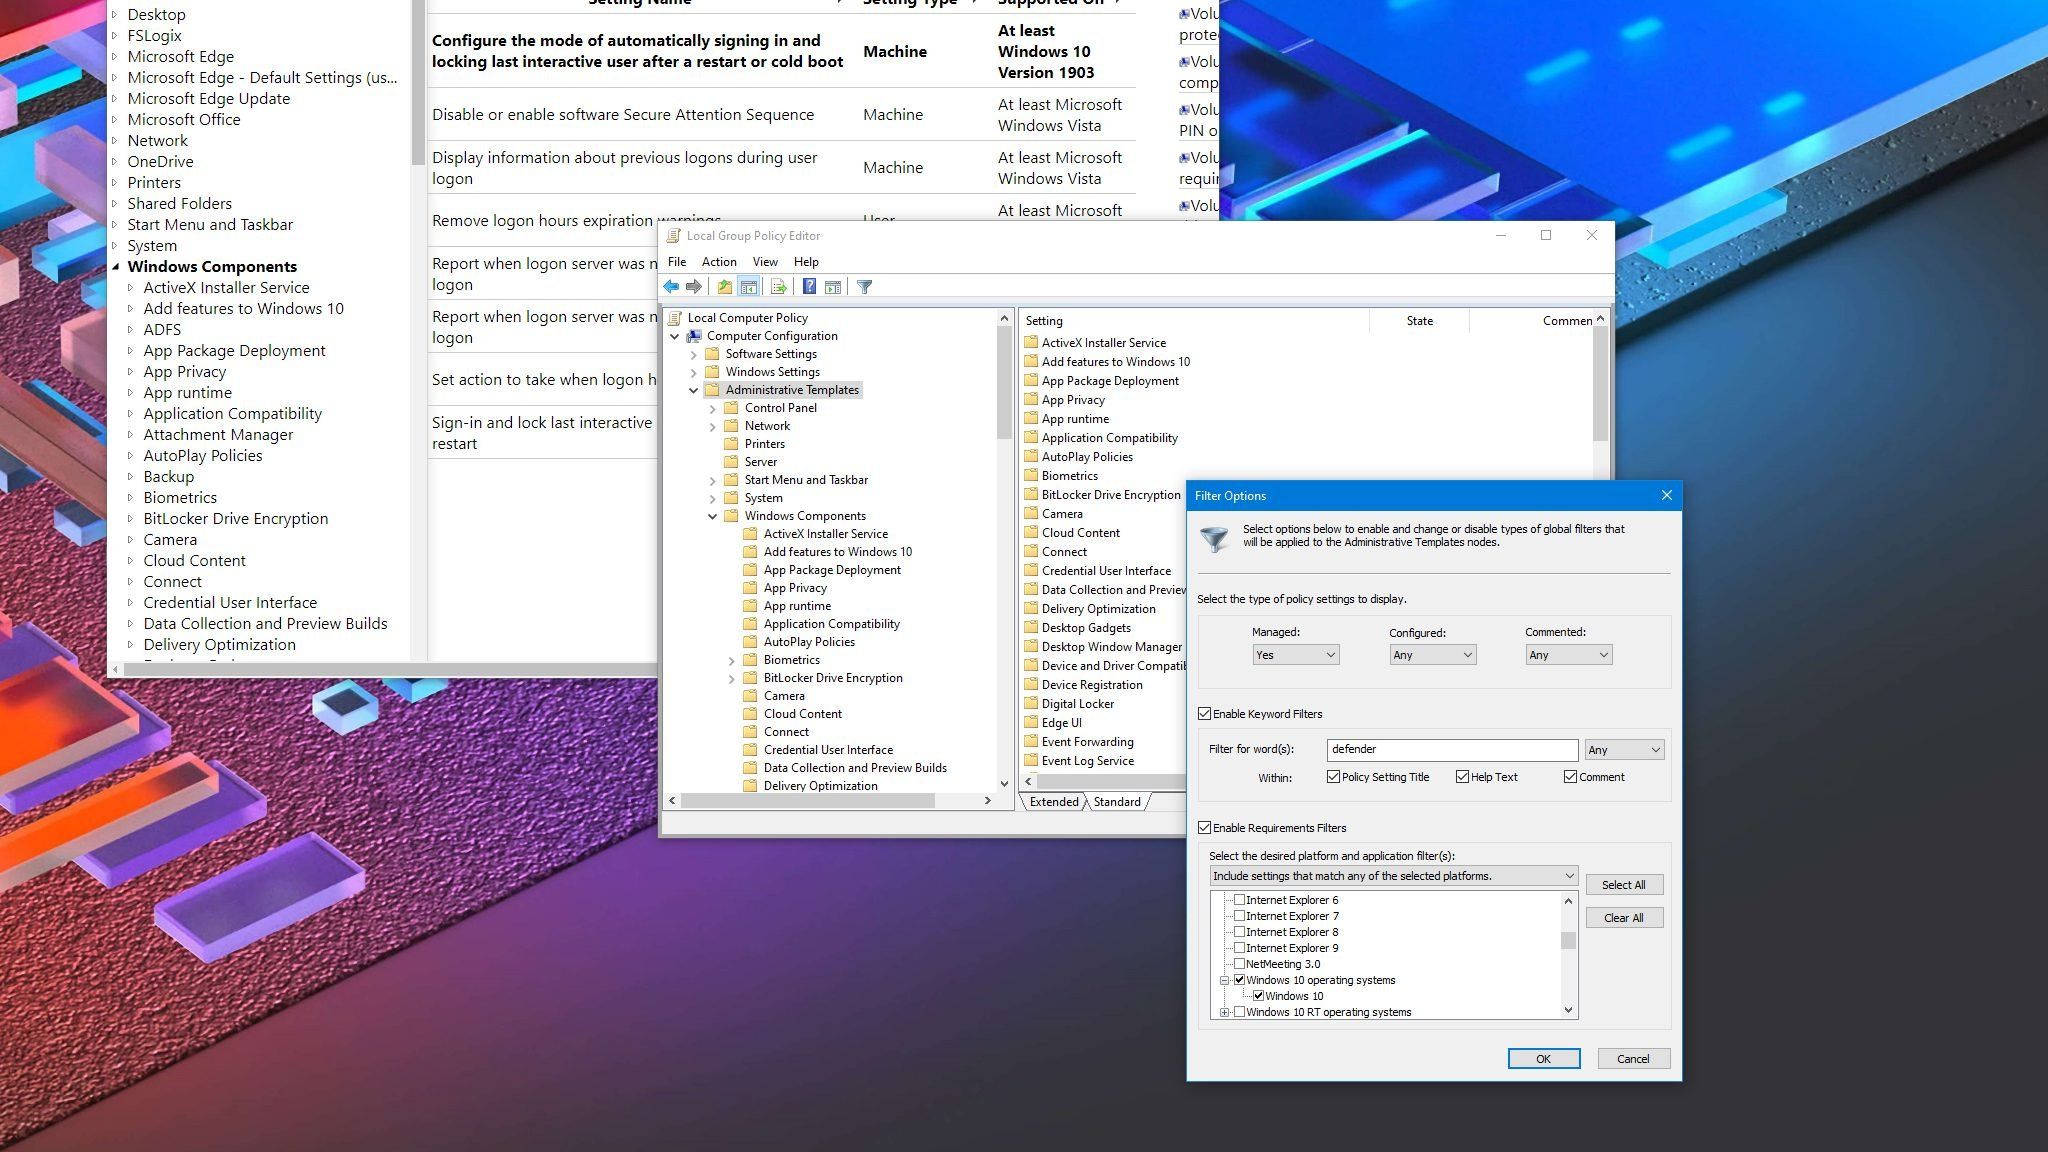This screenshot has width=2048, height=1152.
Task: Click the Filter for word(s) text field
Action: click(1451, 750)
